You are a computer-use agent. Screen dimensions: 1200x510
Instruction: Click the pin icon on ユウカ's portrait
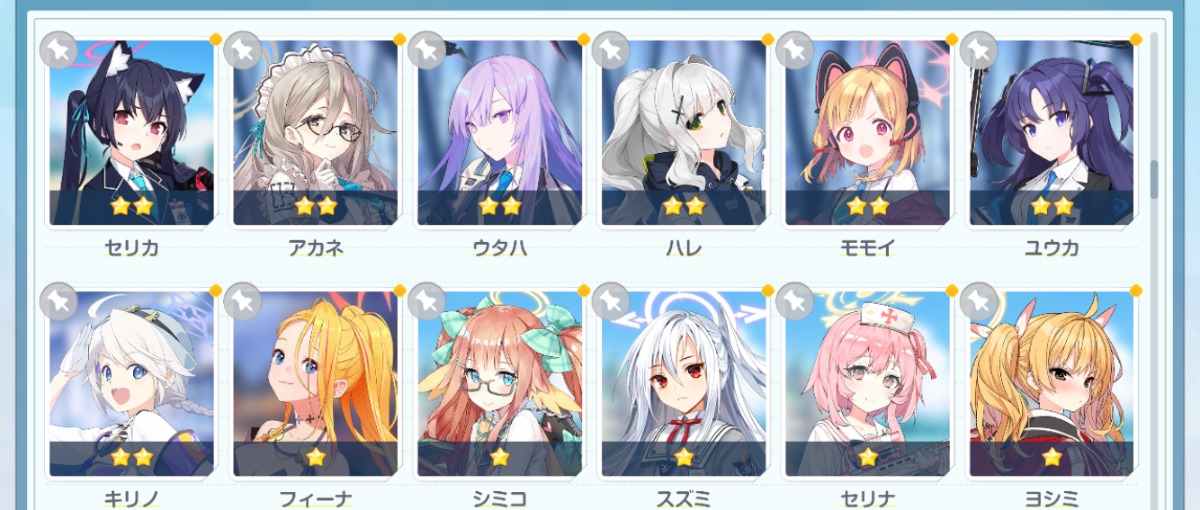click(978, 50)
